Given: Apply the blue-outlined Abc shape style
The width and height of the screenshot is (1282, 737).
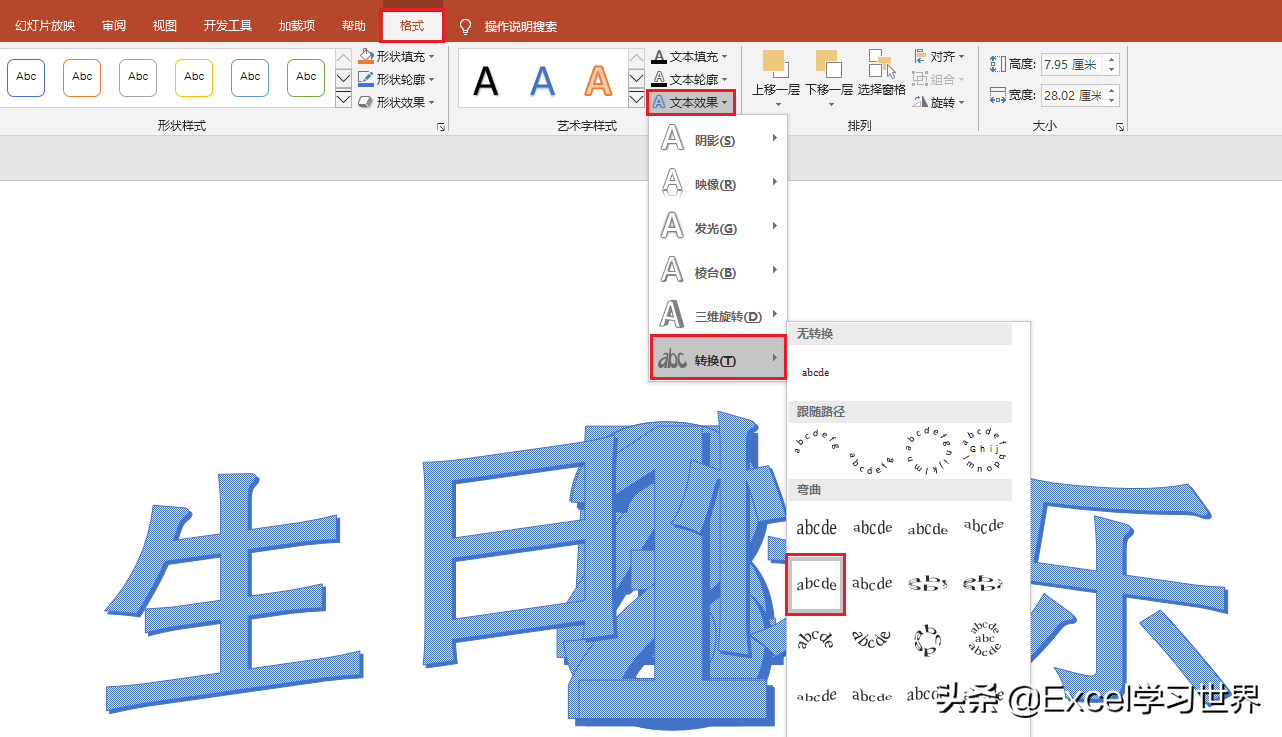Looking at the screenshot, I should click(26, 77).
